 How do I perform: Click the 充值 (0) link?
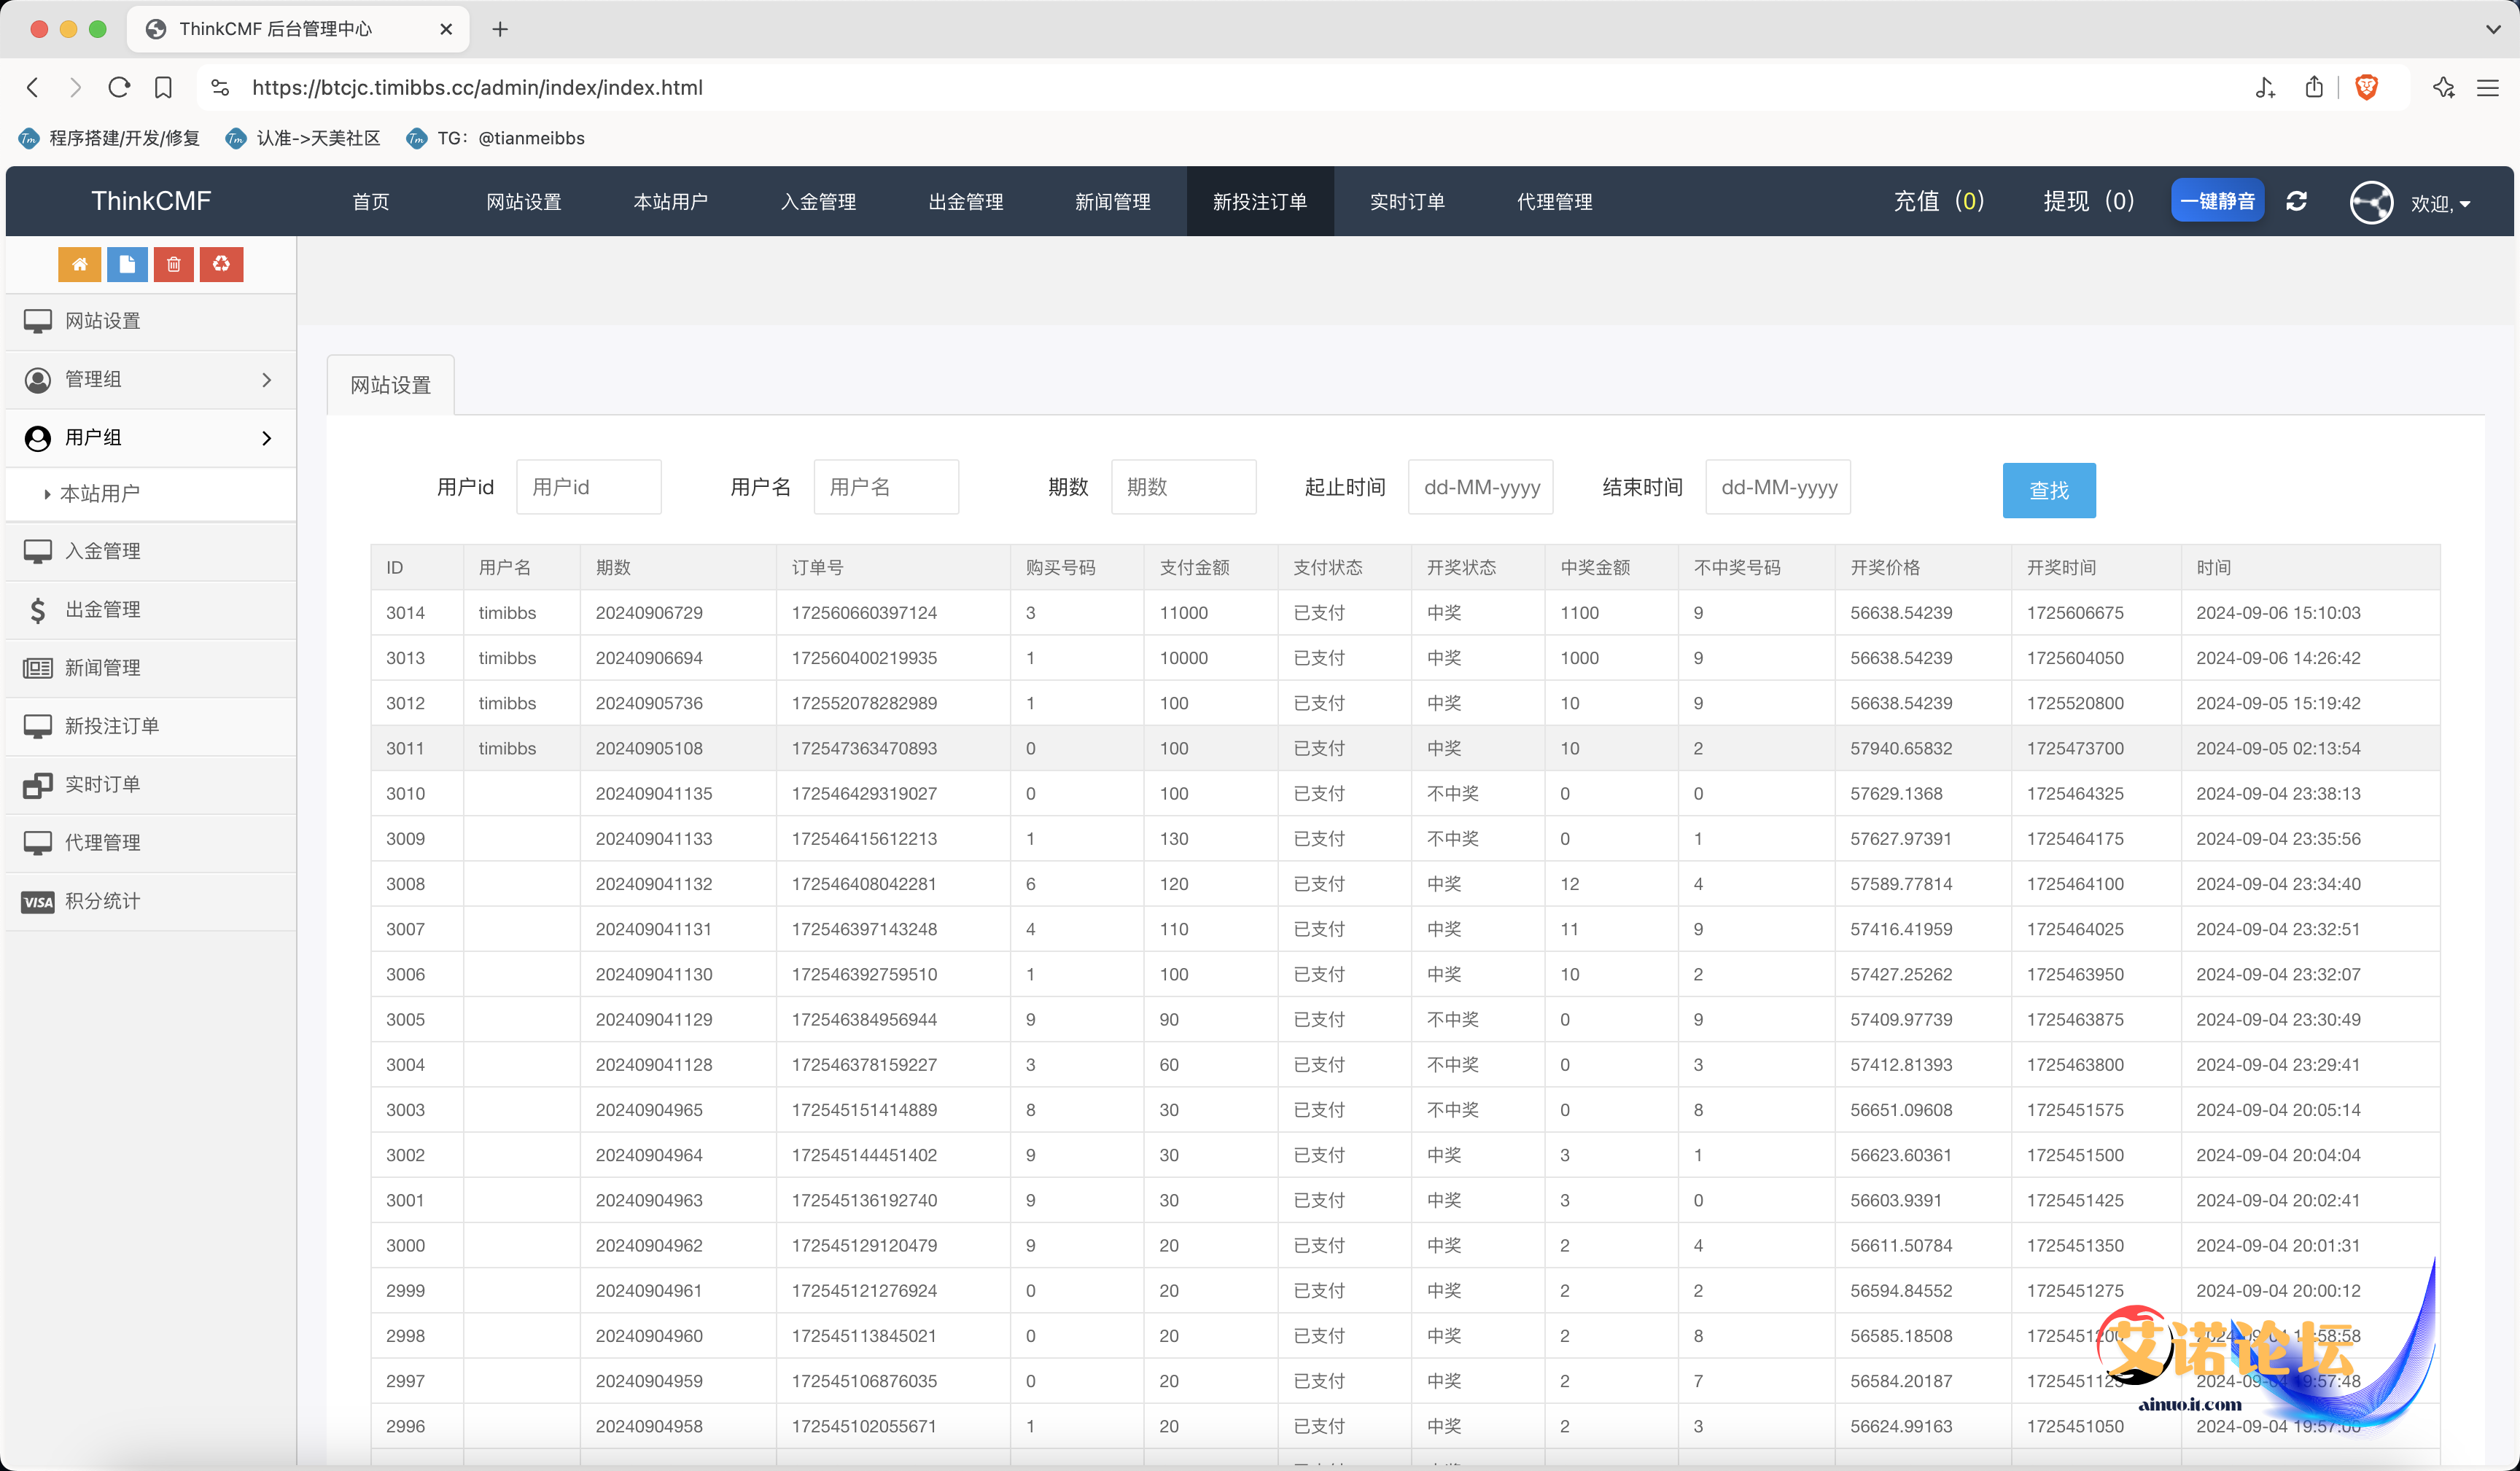click(1939, 201)
